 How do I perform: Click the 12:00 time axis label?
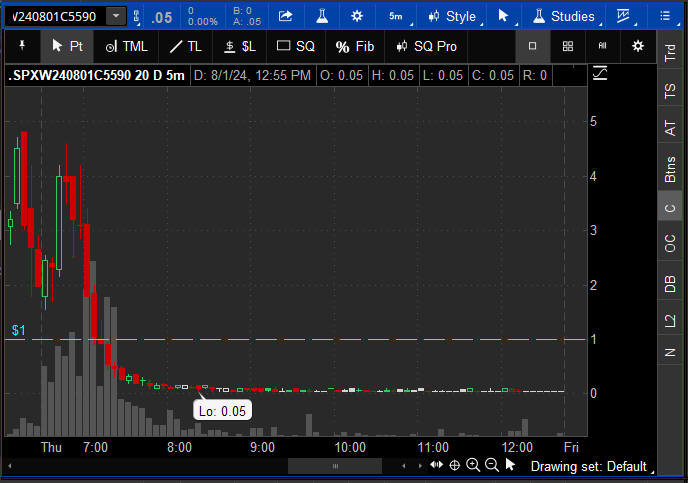click(517, 447)
